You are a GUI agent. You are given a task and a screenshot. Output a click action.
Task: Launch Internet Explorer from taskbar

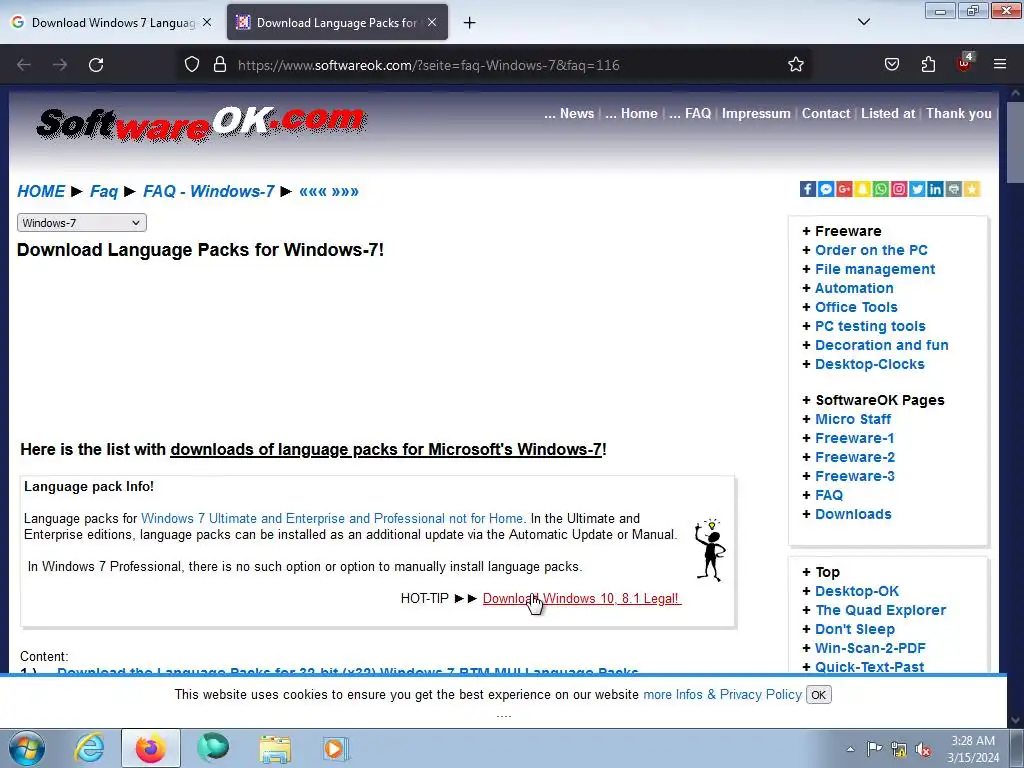coord(89,748)
